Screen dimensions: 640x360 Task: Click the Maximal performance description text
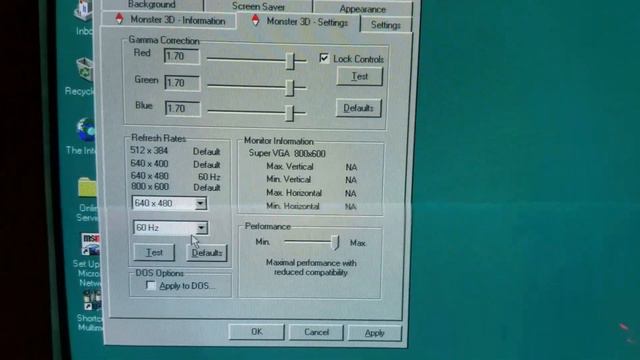(x=311, y=267)
